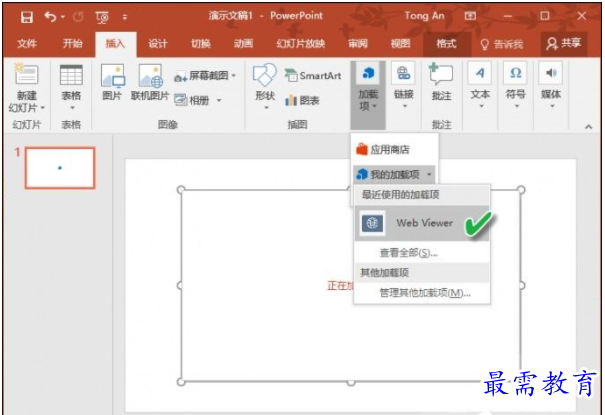Click the bottom-left handle of the add-in frame
The width and height of the screenshot is (605, 415).
[x=181, y=382]
